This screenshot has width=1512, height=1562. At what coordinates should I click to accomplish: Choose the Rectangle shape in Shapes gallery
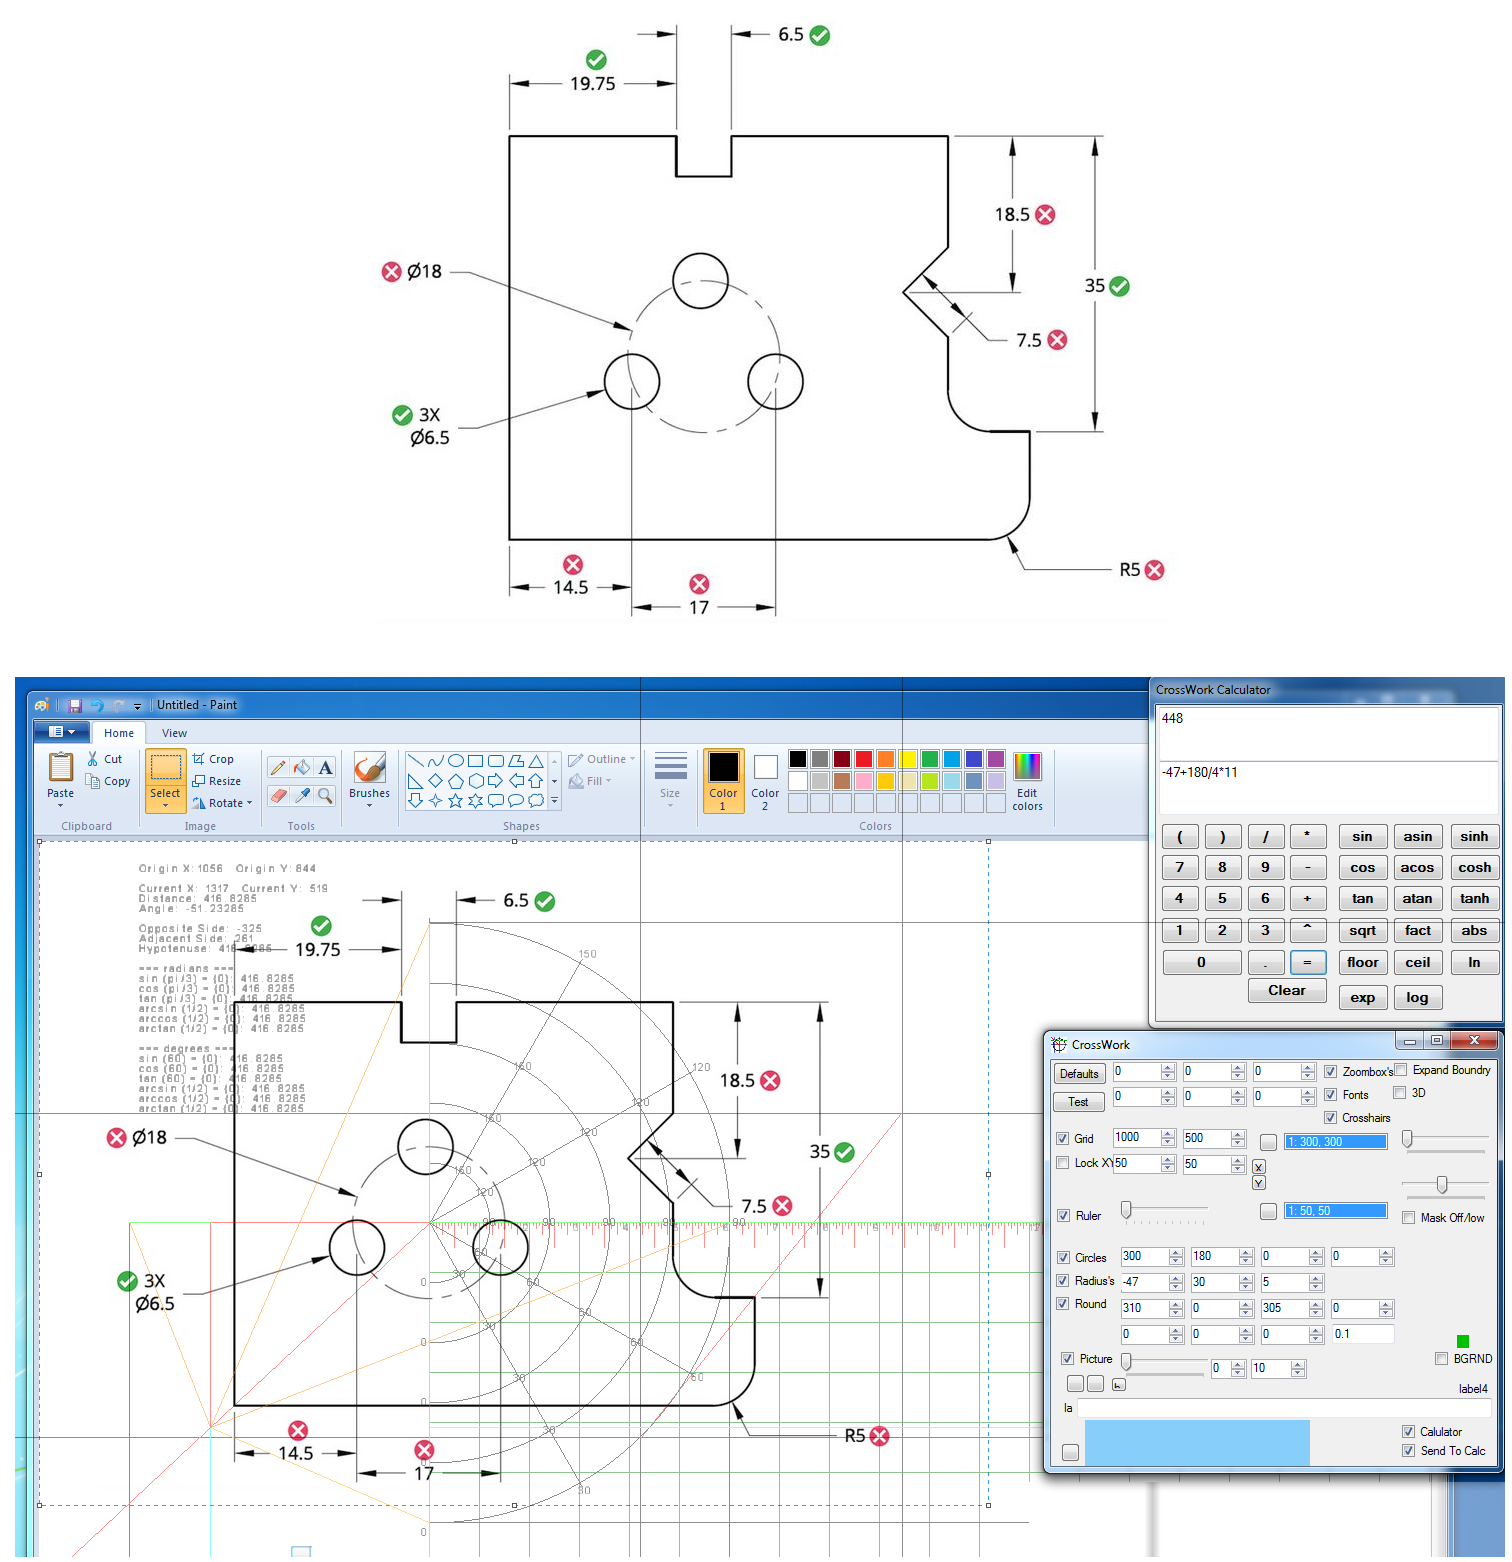coord(475,761)
